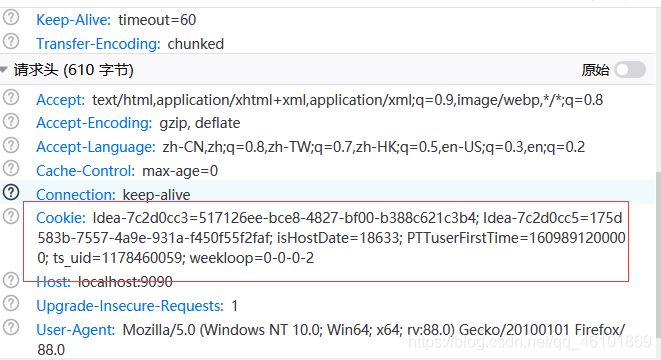
Task: Open help icon for Cookie header
Action: [x=11, y=216]
